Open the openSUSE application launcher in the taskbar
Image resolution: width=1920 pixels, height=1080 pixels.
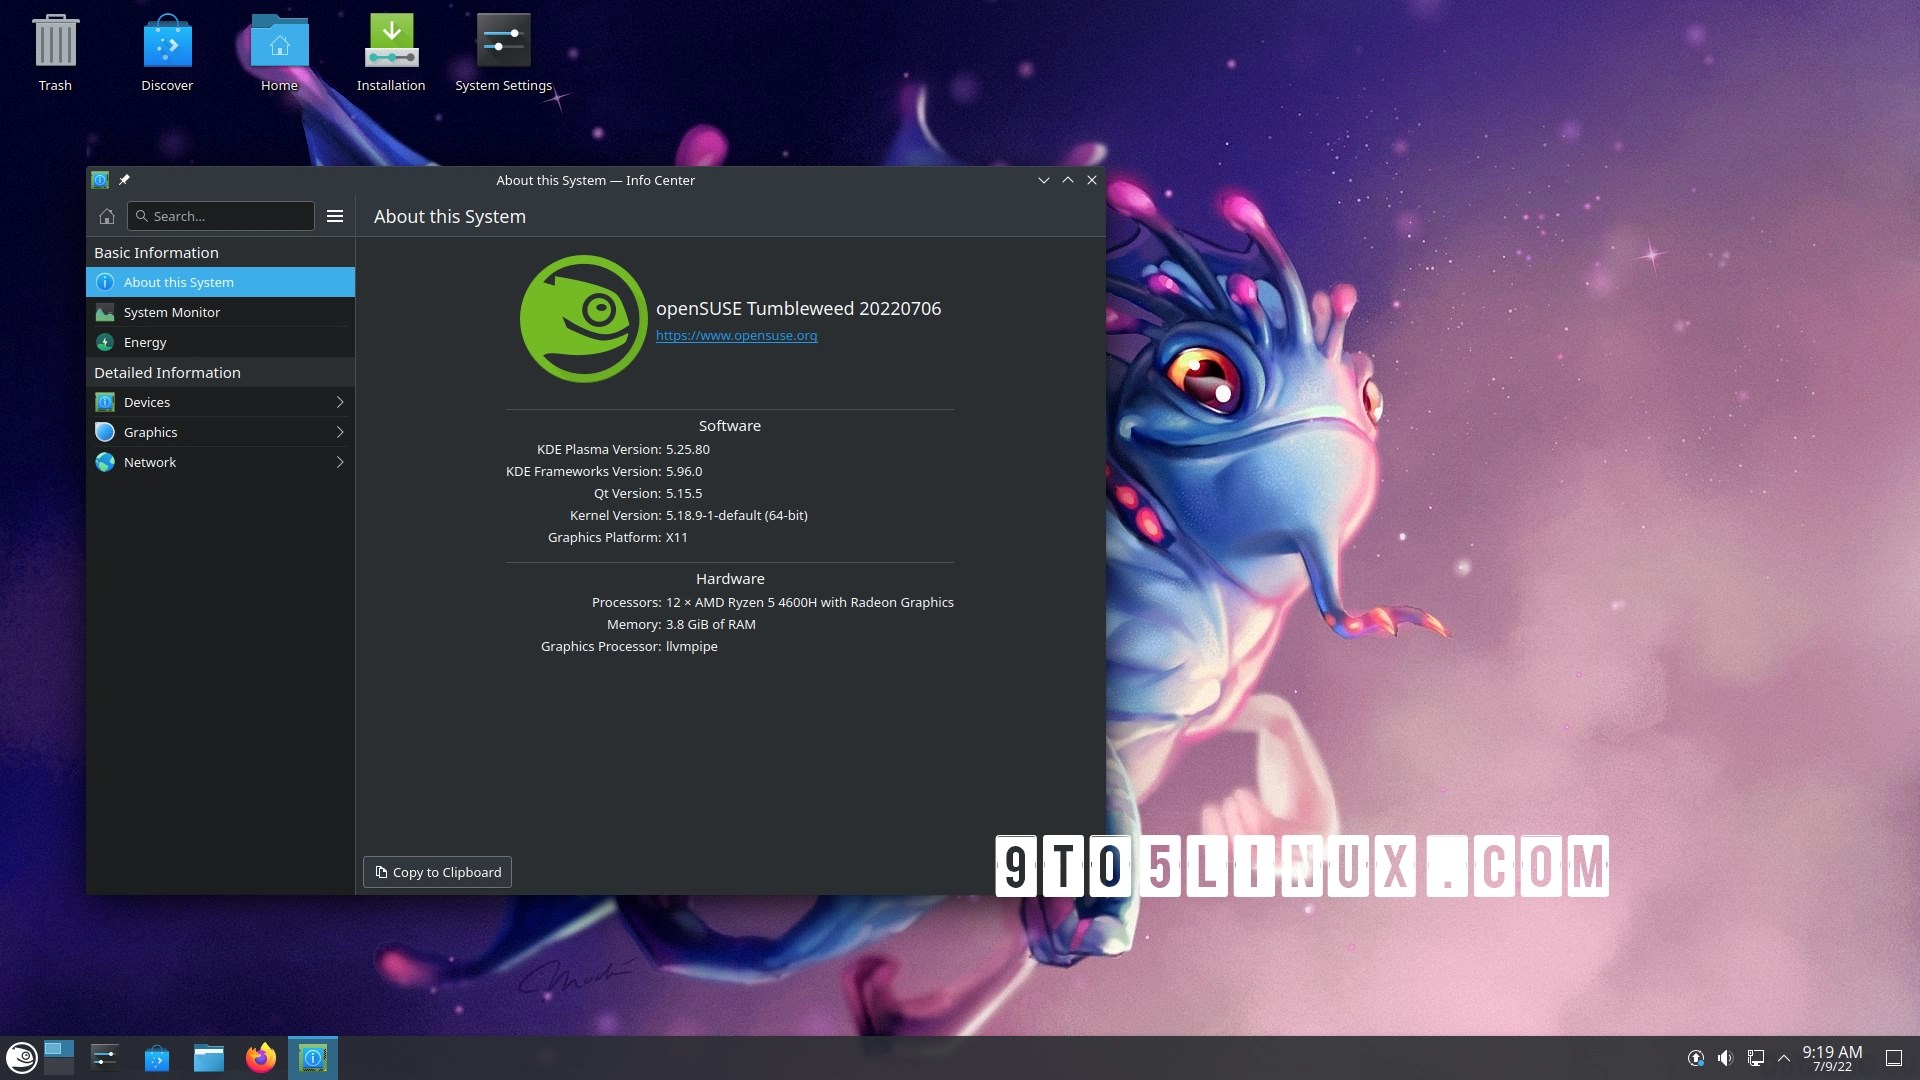pos(21,1058)
